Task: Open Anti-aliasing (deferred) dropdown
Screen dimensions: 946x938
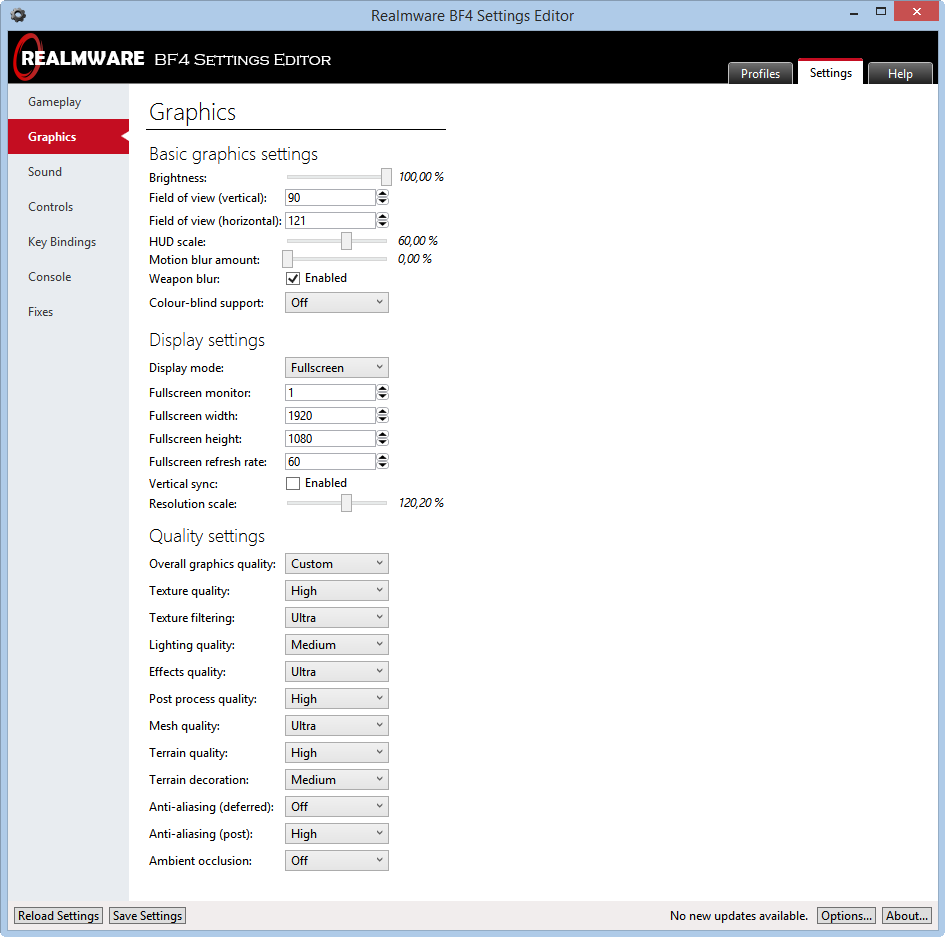Action: 337,806
